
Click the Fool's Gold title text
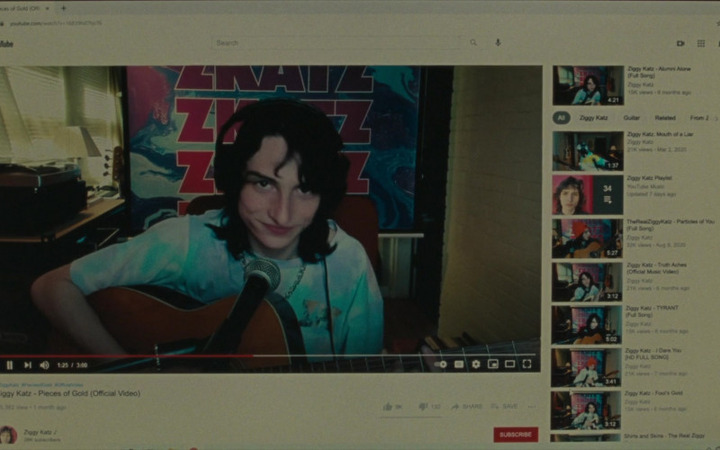653,393
